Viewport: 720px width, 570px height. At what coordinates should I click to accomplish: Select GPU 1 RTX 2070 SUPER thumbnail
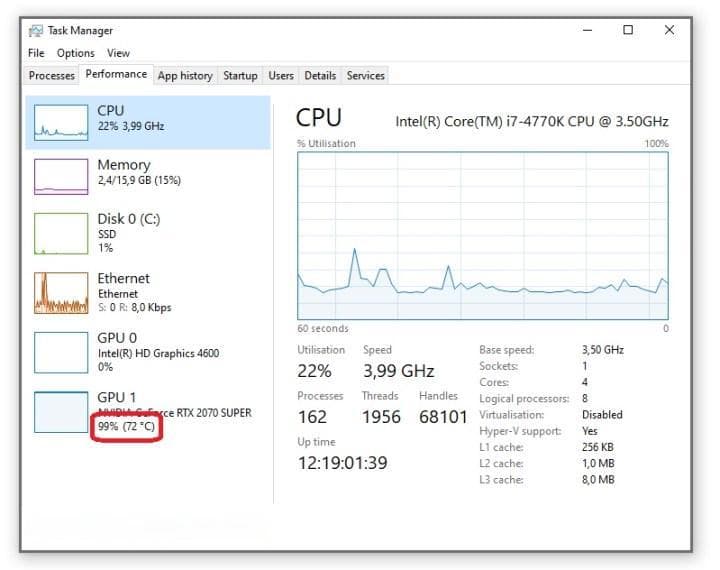click(x=61, y=412)
